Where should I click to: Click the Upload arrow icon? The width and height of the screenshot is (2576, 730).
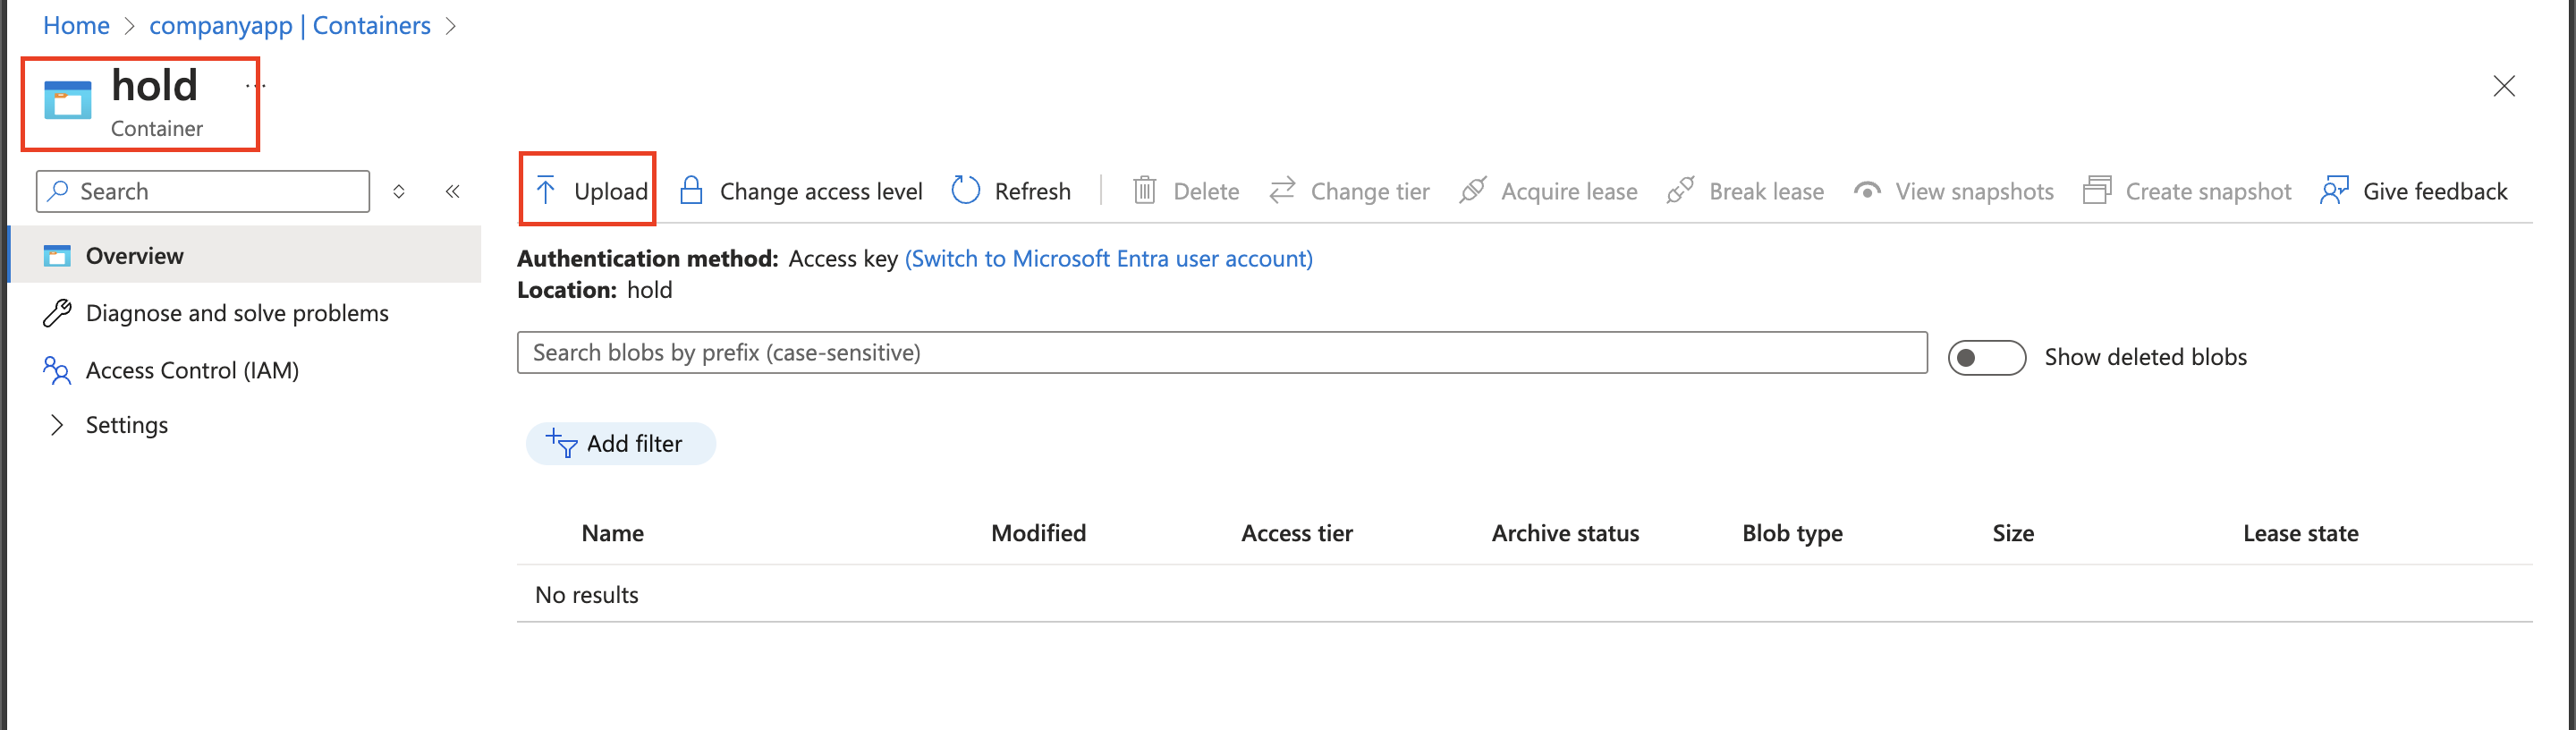tap(545, 190)
